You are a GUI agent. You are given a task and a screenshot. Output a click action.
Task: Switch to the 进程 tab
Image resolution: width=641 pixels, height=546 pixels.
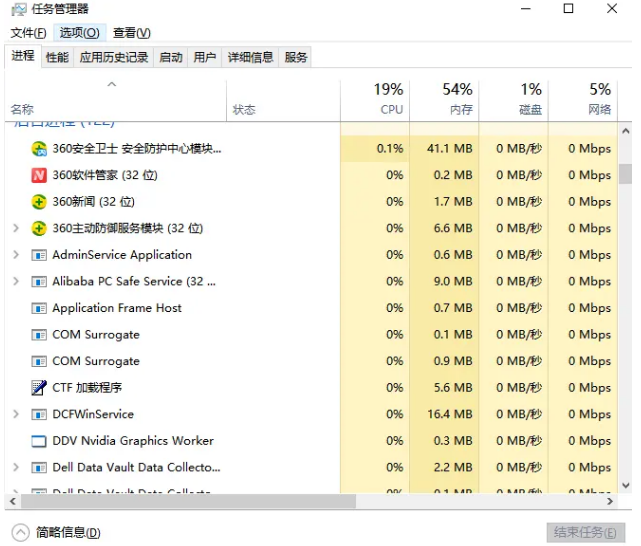tap(23, 56)
